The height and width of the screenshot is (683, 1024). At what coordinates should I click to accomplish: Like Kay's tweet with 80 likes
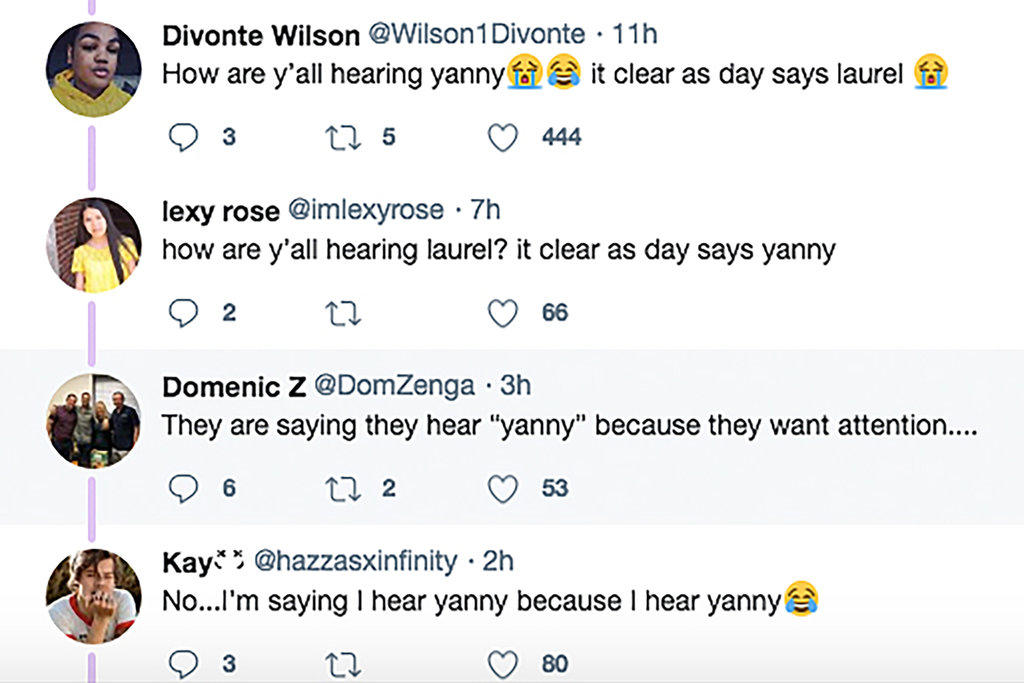(502, 663)
